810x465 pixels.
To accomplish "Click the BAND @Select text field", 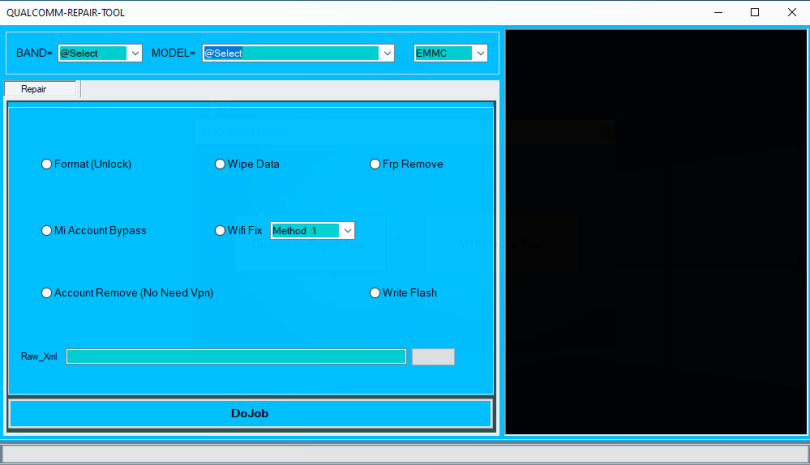I will coord(93,53).
